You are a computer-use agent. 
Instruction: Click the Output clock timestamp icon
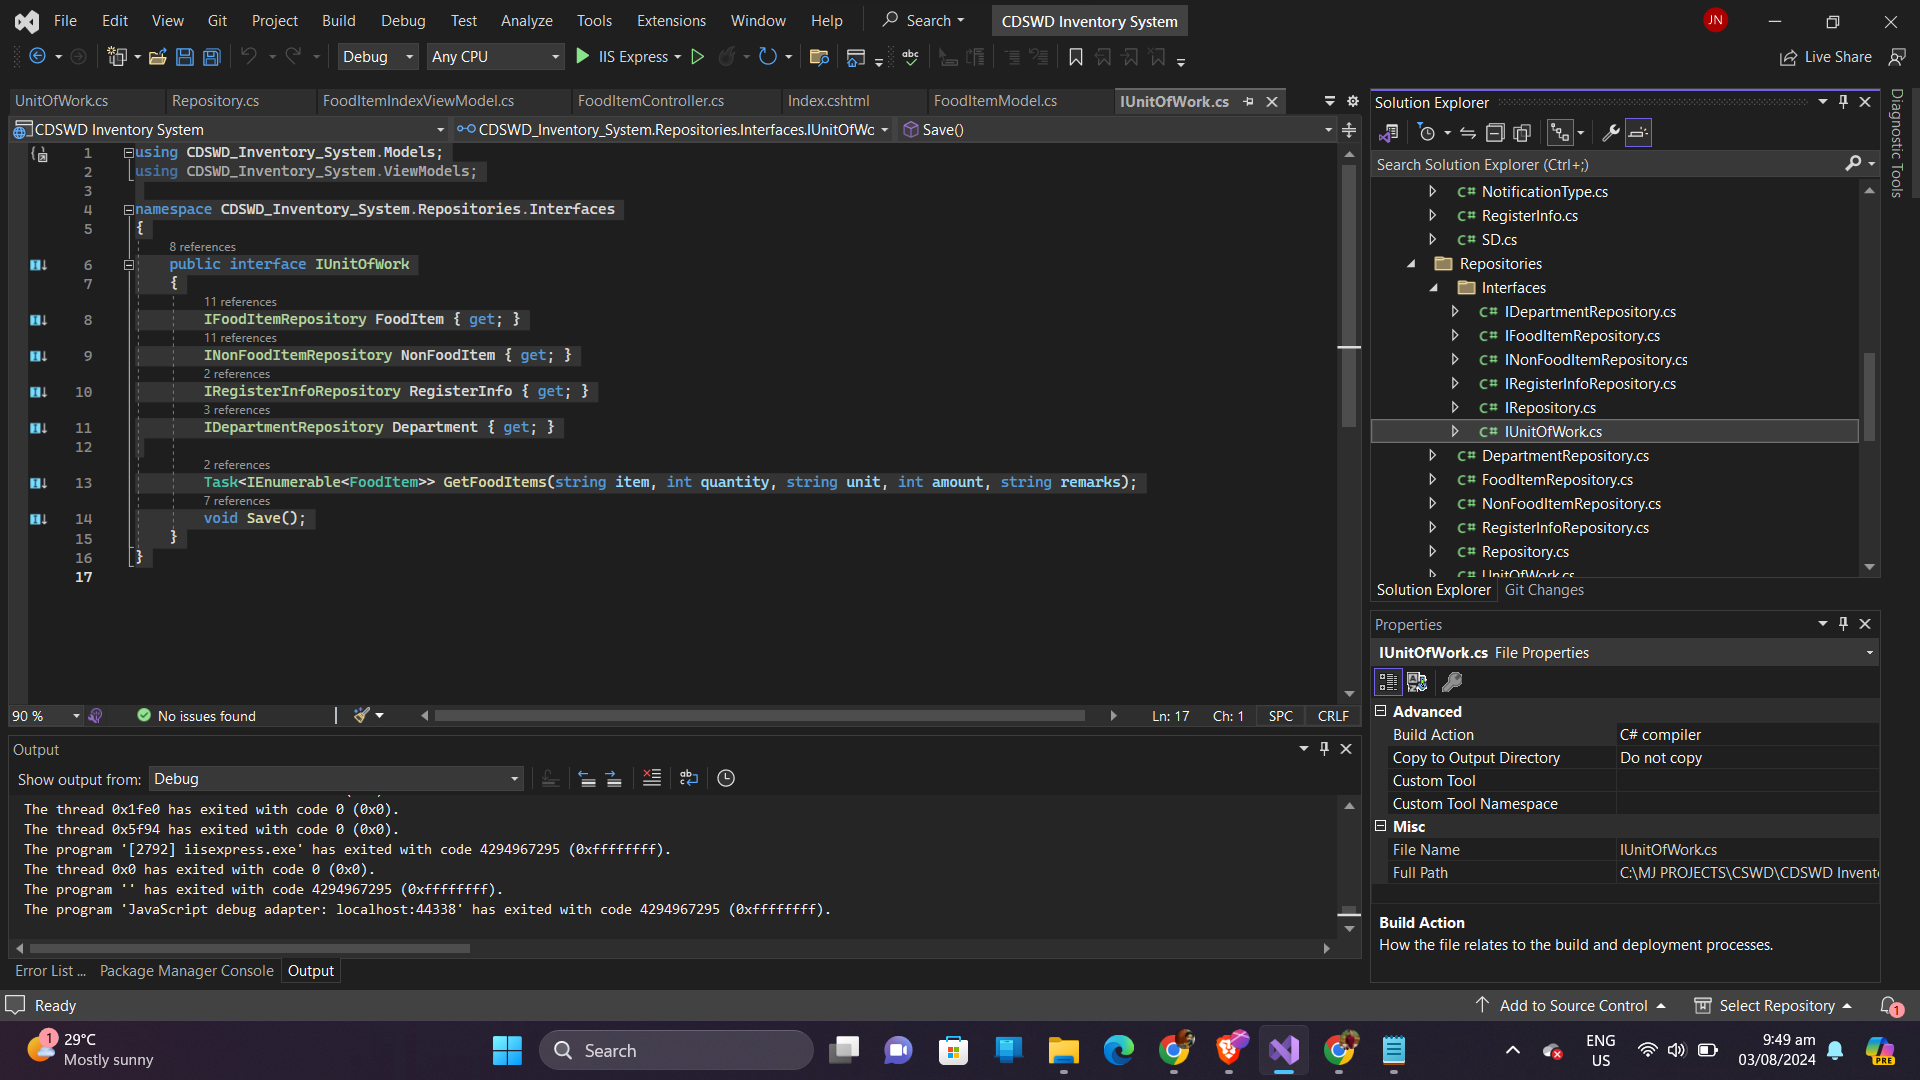[726, 778]
